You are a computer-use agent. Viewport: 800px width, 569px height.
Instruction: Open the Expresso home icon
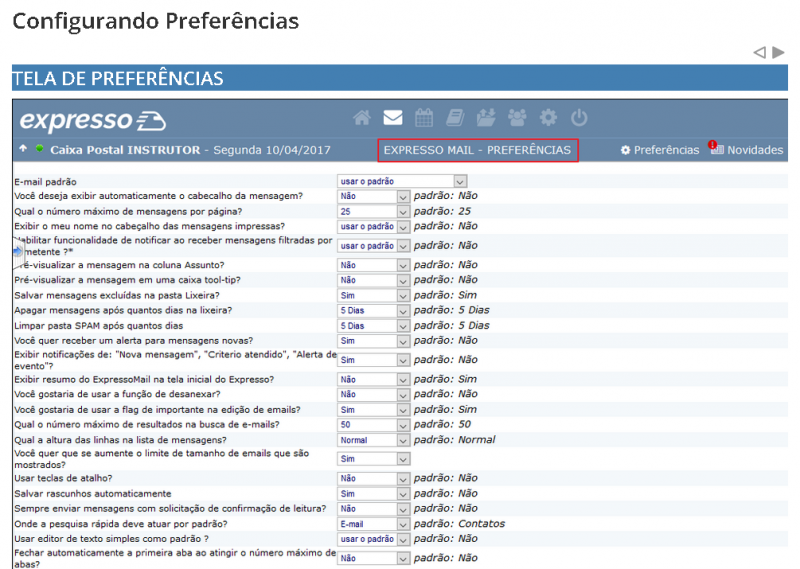coord(362,118)
